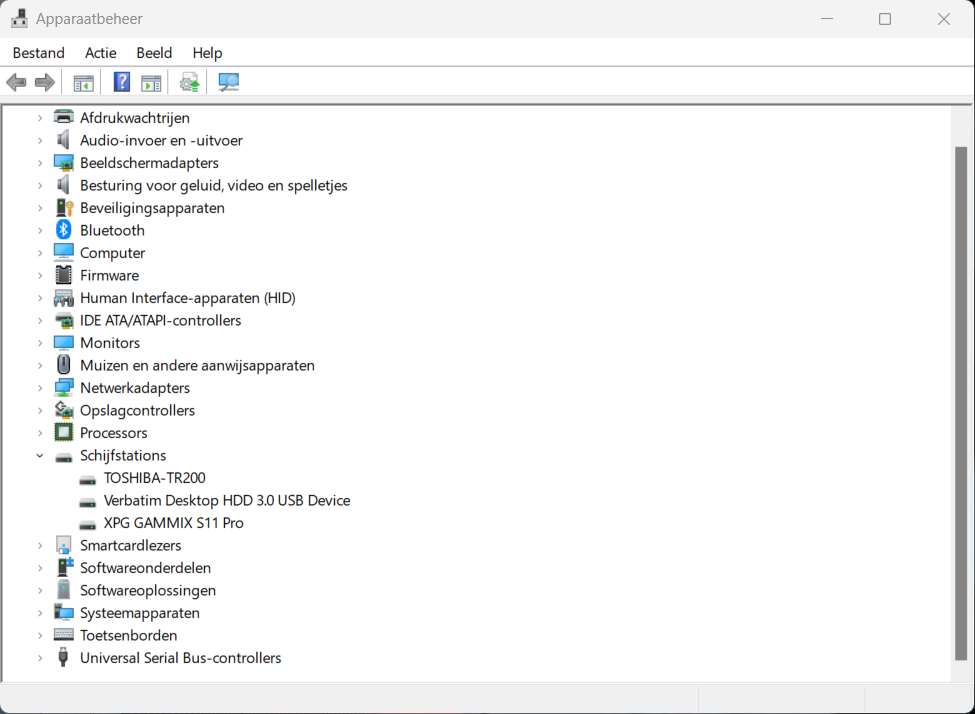Click the USB plug icon of Universal Serial Bus-controllers

(x=63, y=657)
